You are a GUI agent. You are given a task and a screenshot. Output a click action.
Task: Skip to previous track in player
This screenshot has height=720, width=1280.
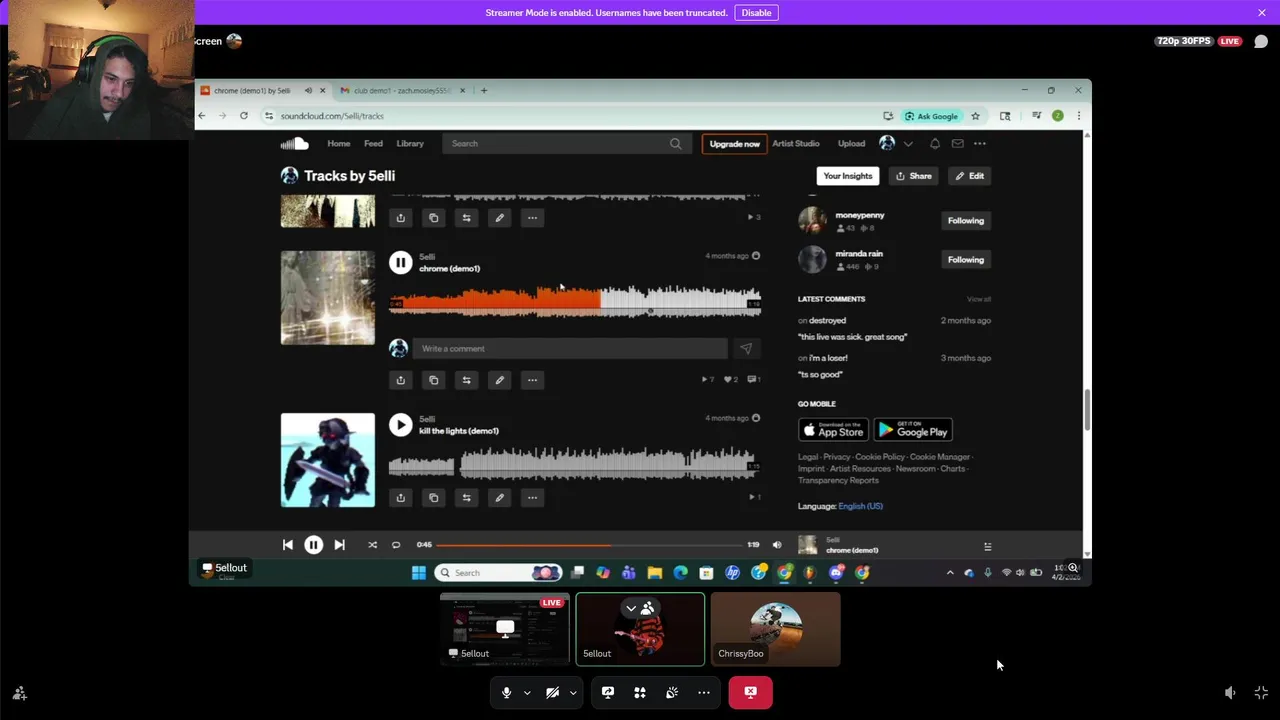point(288,545)
